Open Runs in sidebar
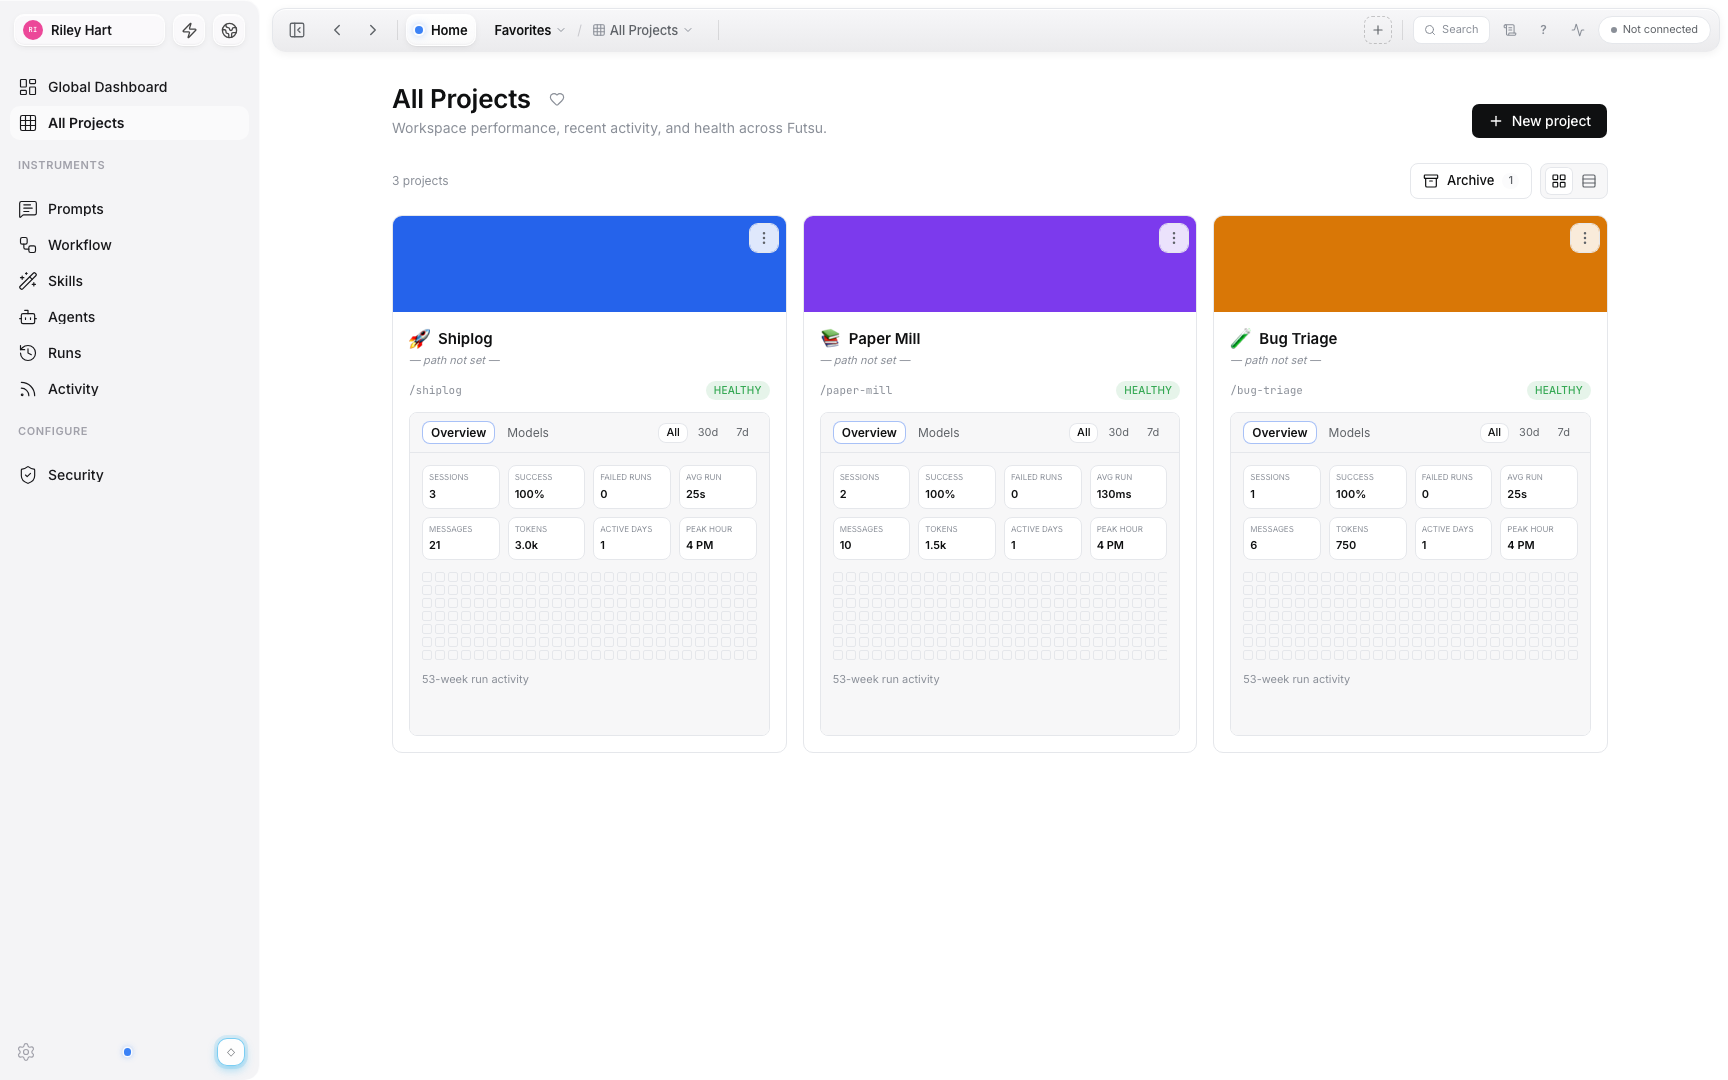Screen dimensions: 1728x1080 coord(129,353)
